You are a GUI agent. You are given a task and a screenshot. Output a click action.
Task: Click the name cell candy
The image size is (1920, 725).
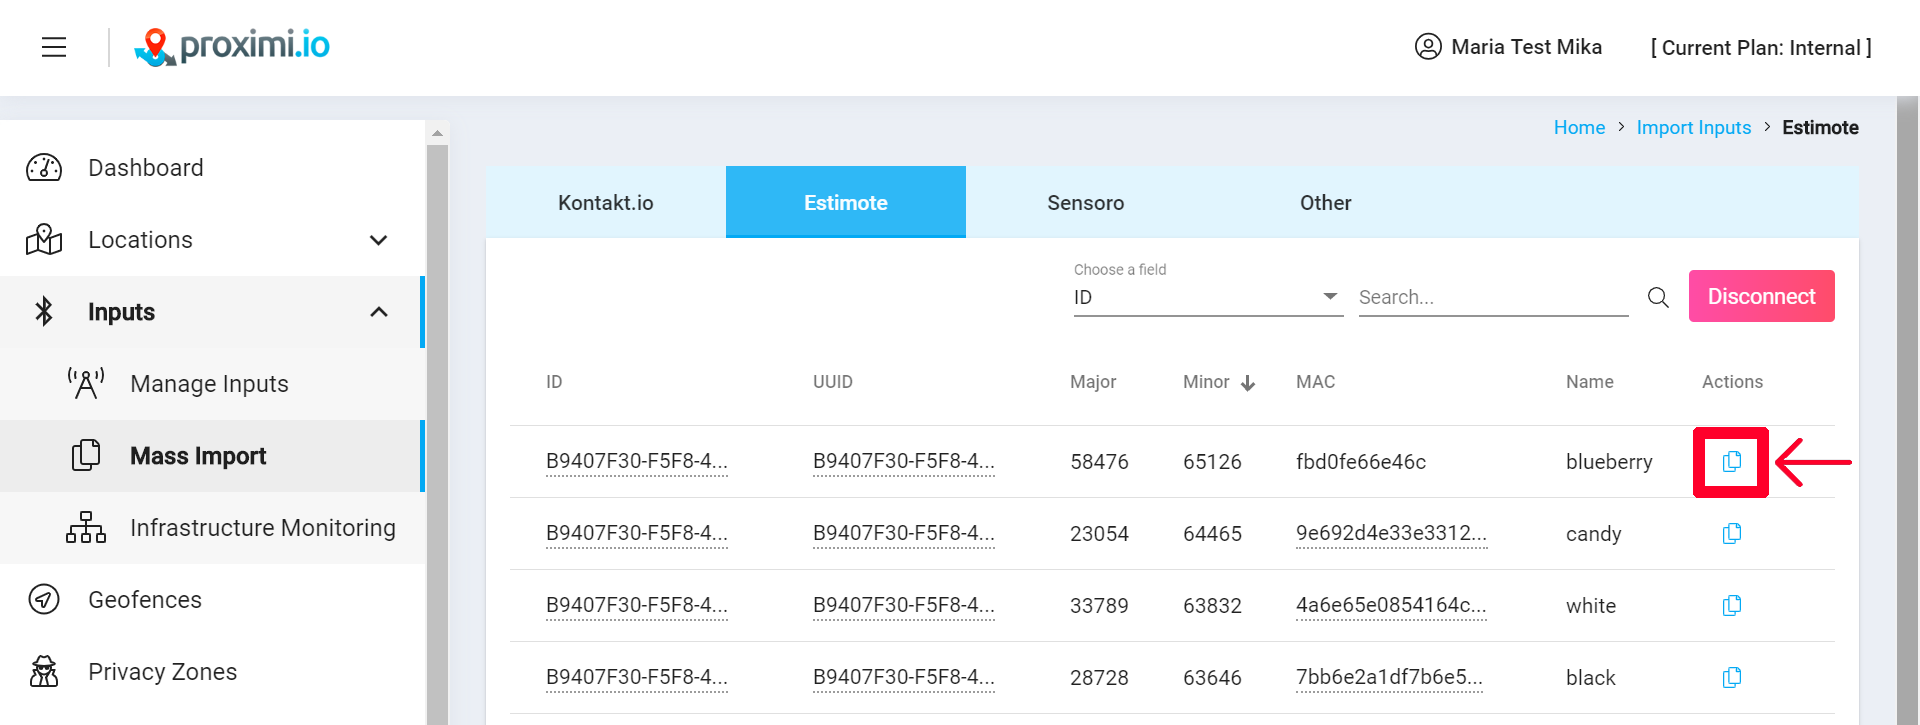point(1593,534)
